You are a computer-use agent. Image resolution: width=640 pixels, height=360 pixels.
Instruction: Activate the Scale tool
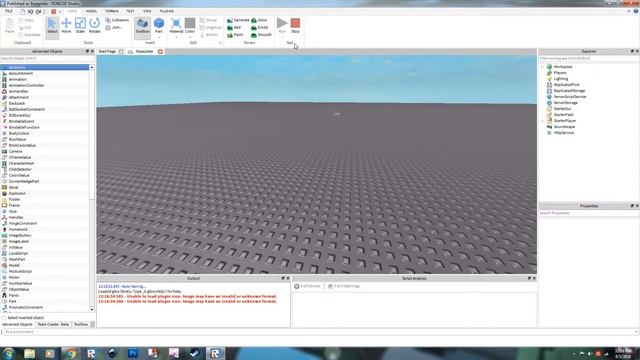[x=80, y=25]
